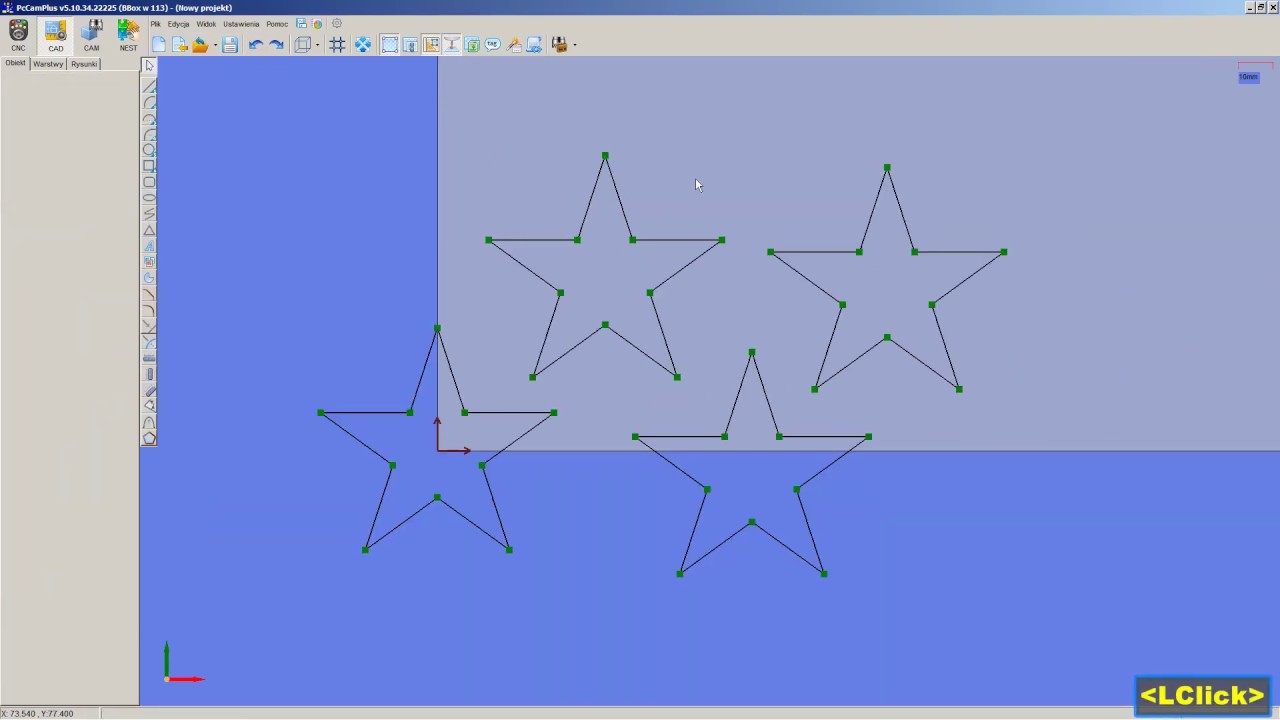Image resolution: width=1280 pixels, height=720 pixels.
Task: Select the line drawing tool
Action: pos(149,86)
